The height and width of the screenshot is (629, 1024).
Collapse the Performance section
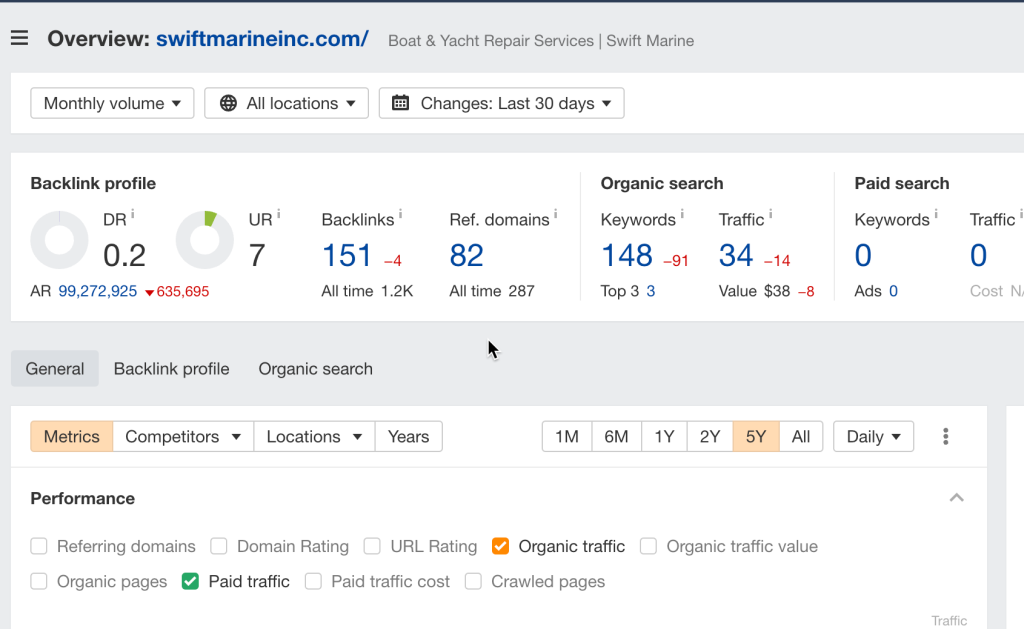(x=956, y=498)
